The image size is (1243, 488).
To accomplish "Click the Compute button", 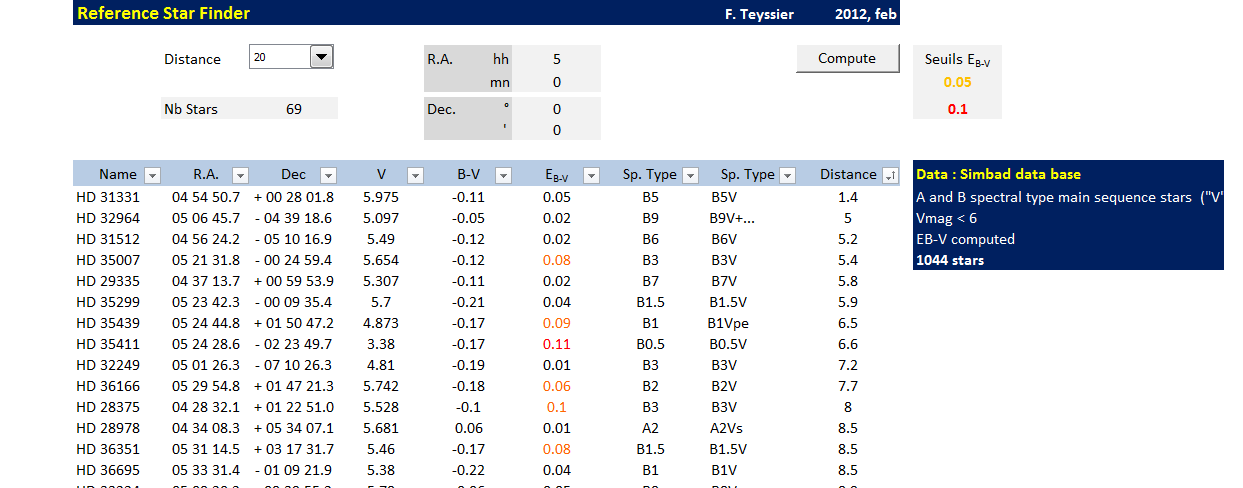I will coord(846,59).
